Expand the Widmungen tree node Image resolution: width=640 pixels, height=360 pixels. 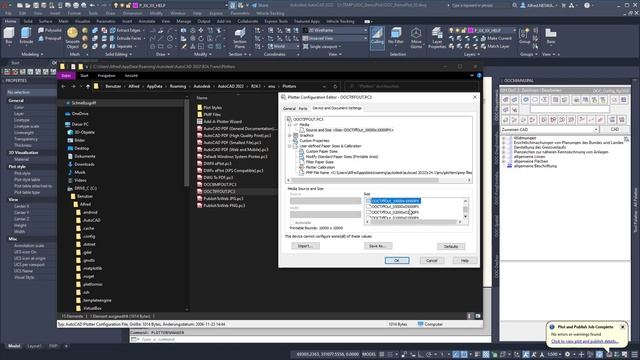[x=504, y=138]
